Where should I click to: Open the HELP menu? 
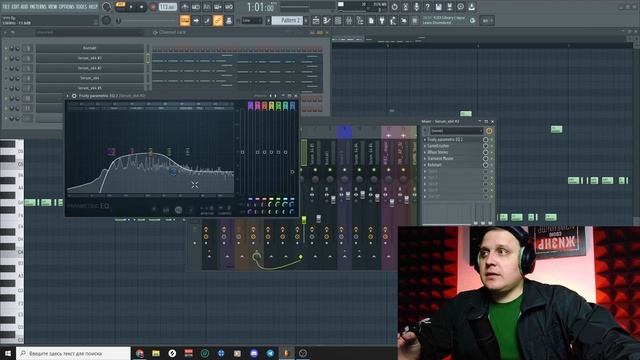(93, 7)
